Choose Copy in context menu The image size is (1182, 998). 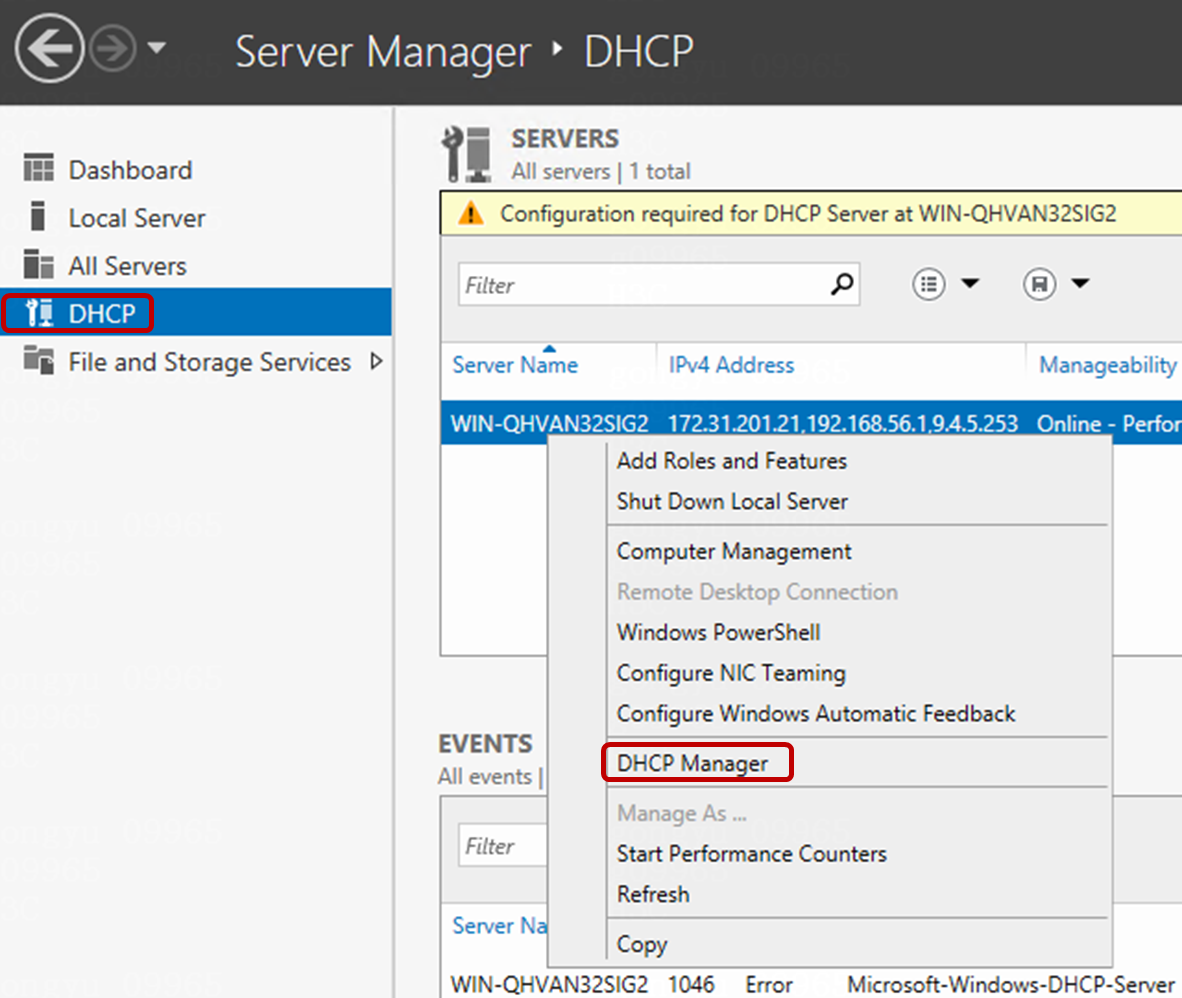(642, 944)
